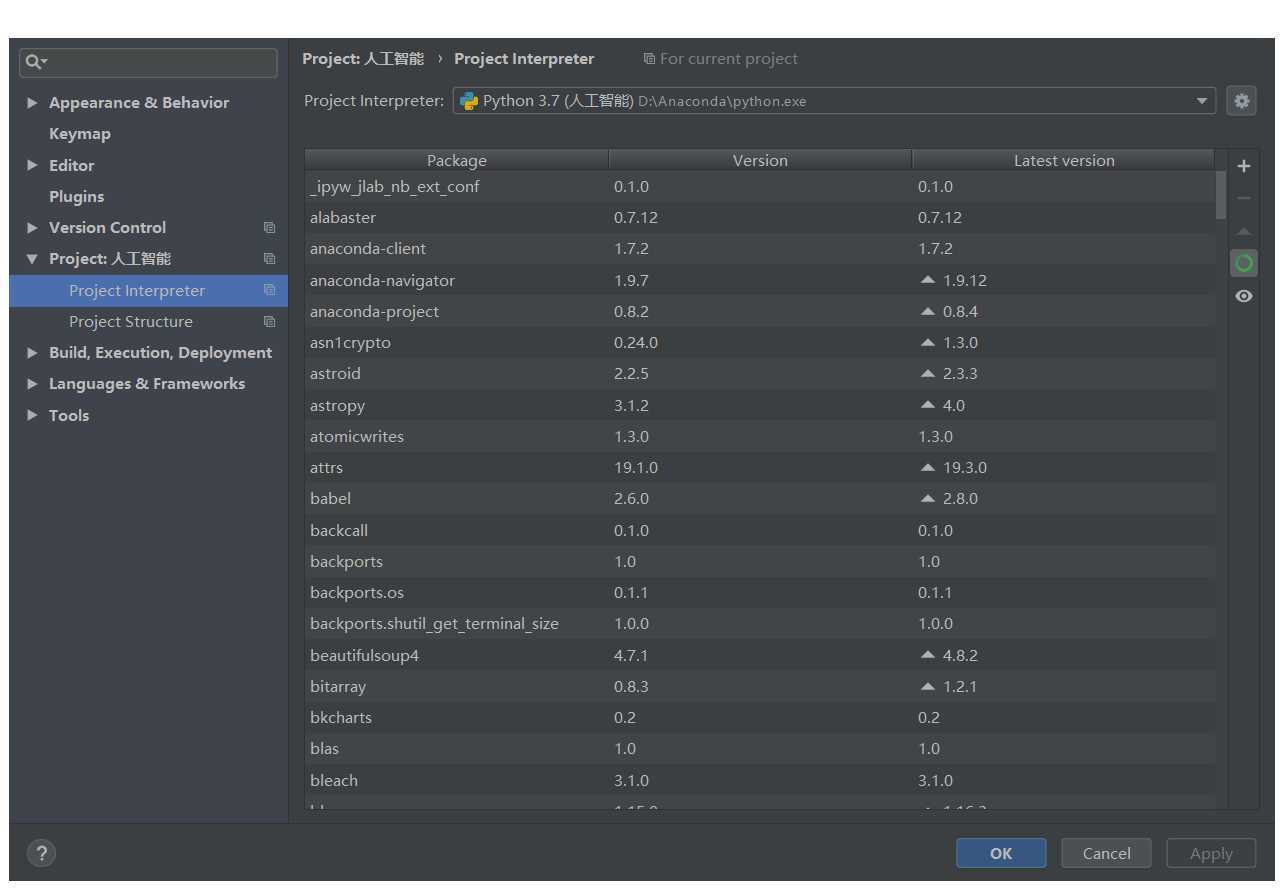The width and height of the screenshot is (1284, 890).
Task: Click the uninstall package minus icon
Action: pos(1243,198)
